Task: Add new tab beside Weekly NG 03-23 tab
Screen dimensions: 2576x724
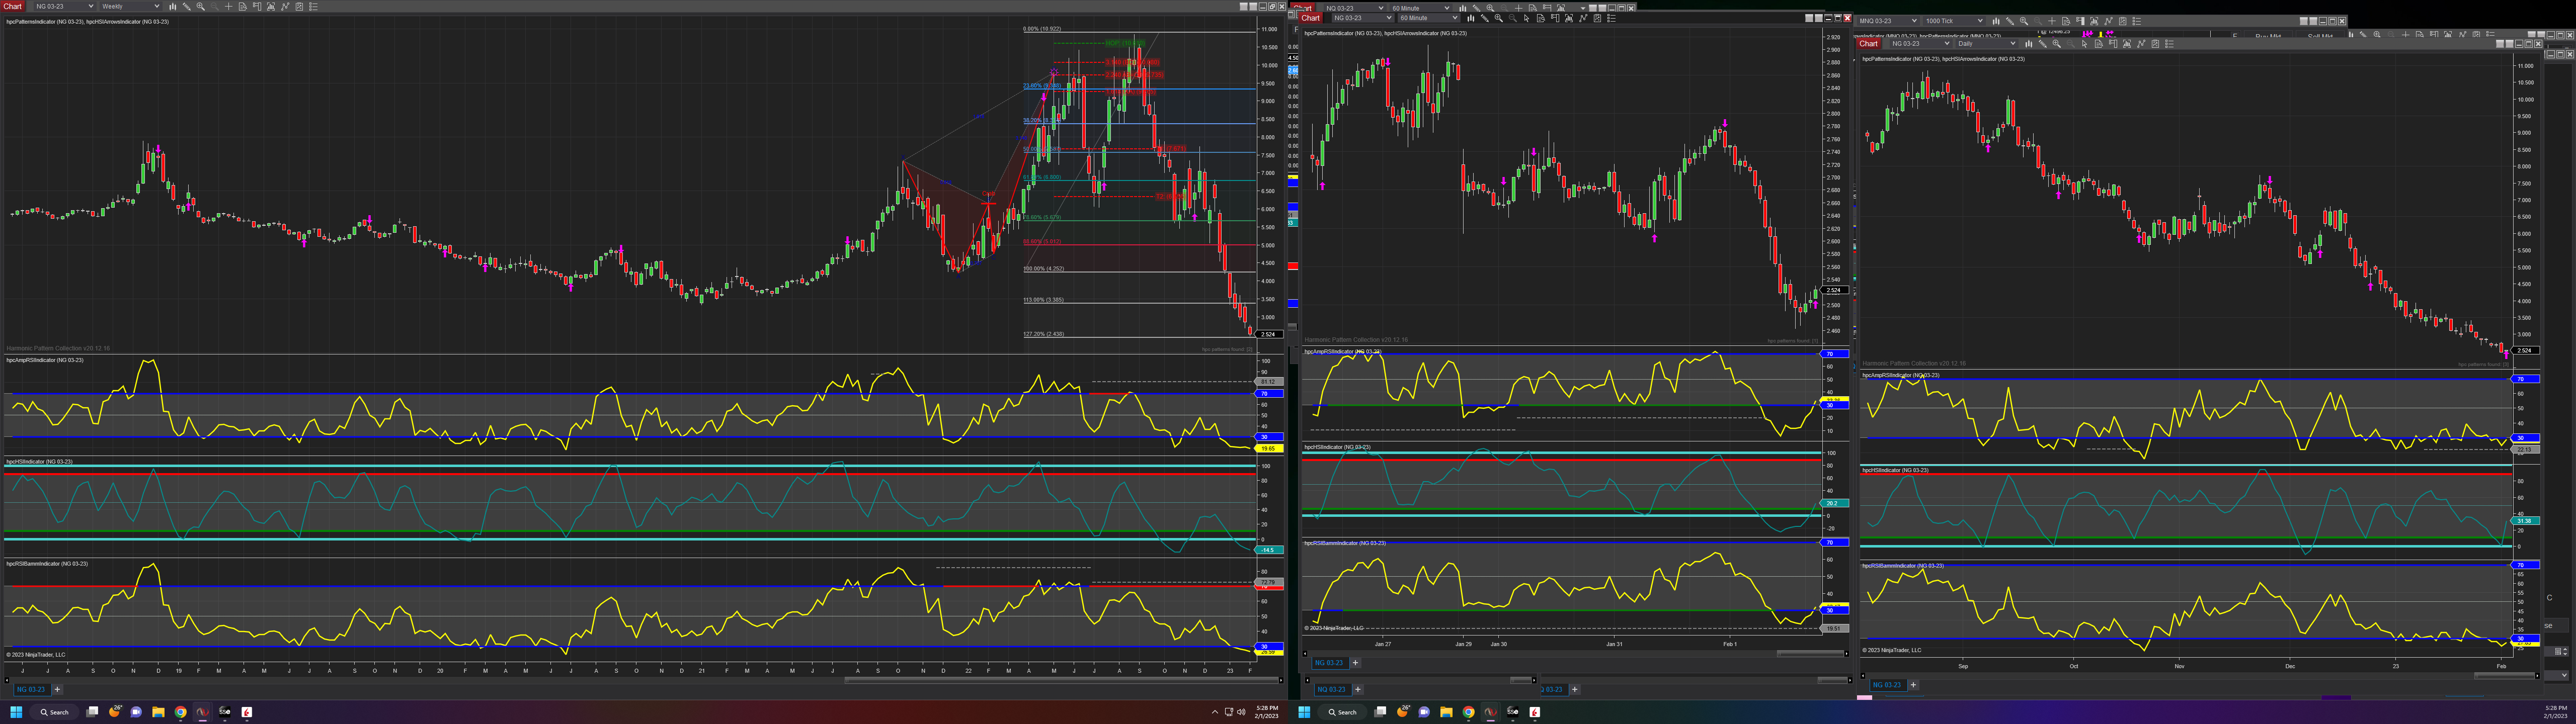Action: (x=57, y=689)
